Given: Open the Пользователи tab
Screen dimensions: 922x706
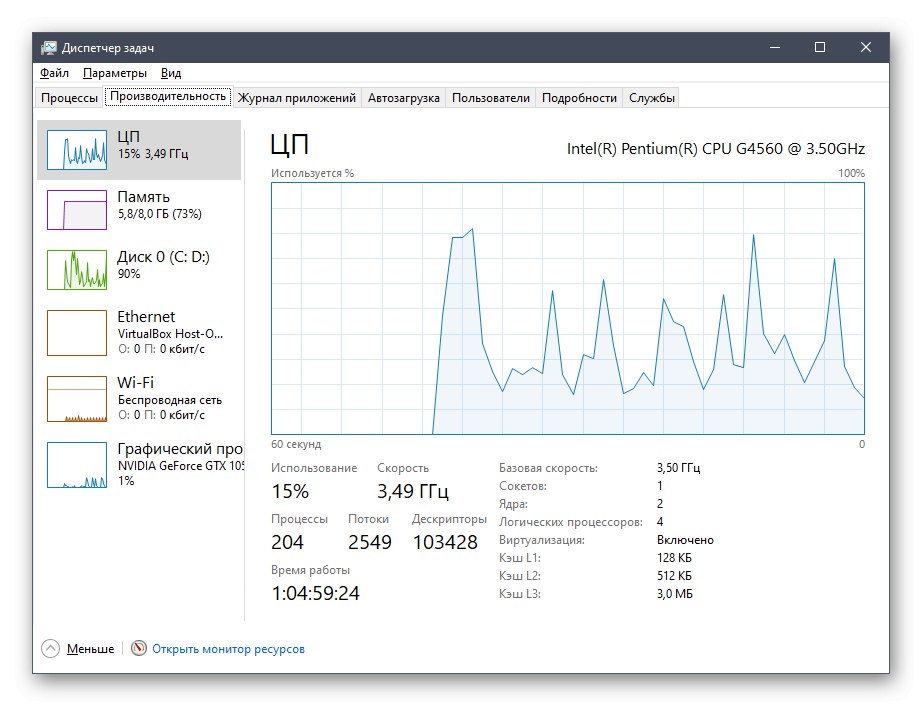Looking at the screenshot, I should [x=489, y=97].
